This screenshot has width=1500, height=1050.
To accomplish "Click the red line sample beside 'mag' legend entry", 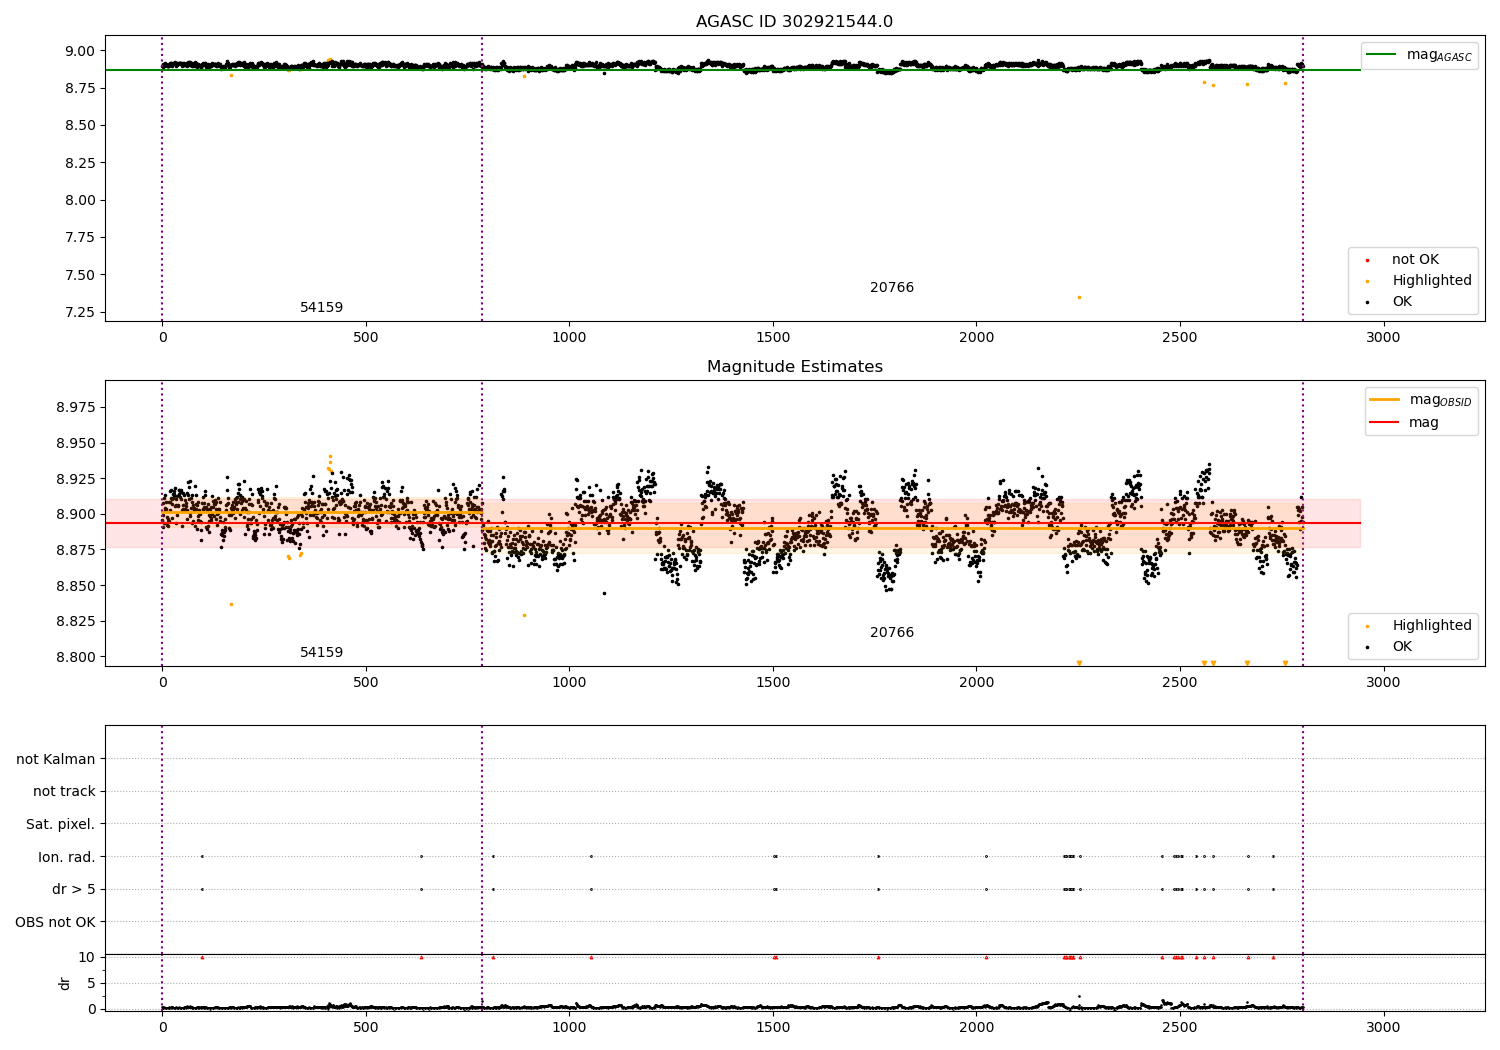I will pos(1385,423).
